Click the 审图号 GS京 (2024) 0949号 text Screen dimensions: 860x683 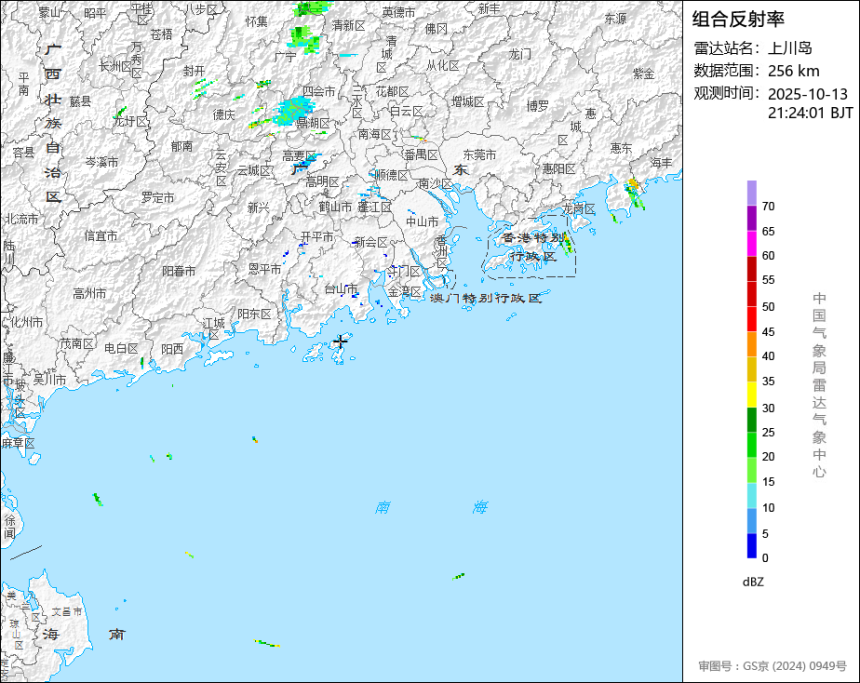pyautogui.click(x=772, y=666)
